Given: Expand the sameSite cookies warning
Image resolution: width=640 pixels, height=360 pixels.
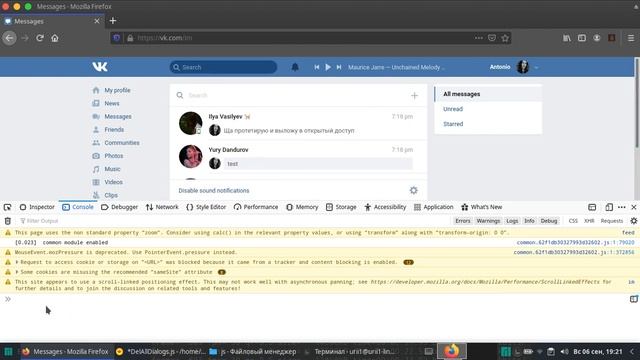Looking at the screenshot, I should point(17,272).
